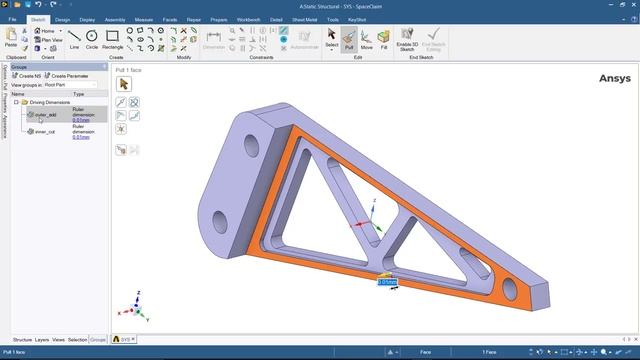This screenshot has height=360, width=640.
Task: Open the Layers panel tab
Action: tap(42, 340)
